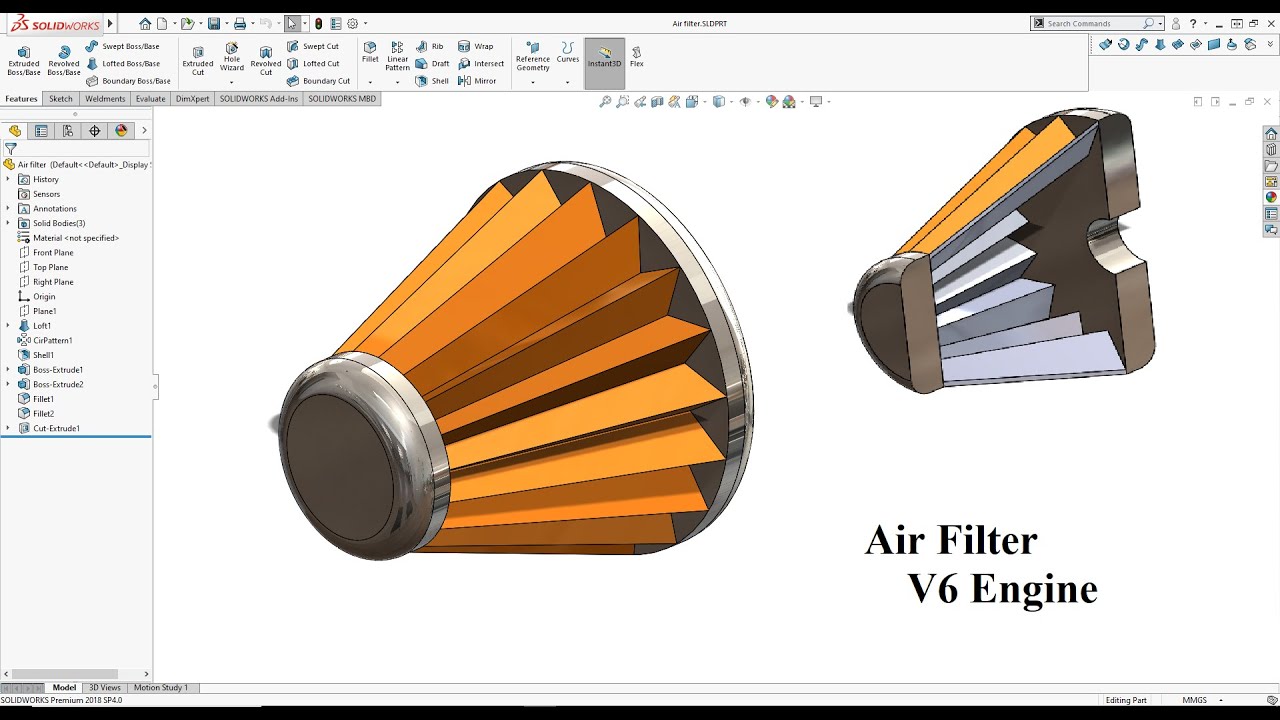Select the Swept Cut command

coord(313,46)
